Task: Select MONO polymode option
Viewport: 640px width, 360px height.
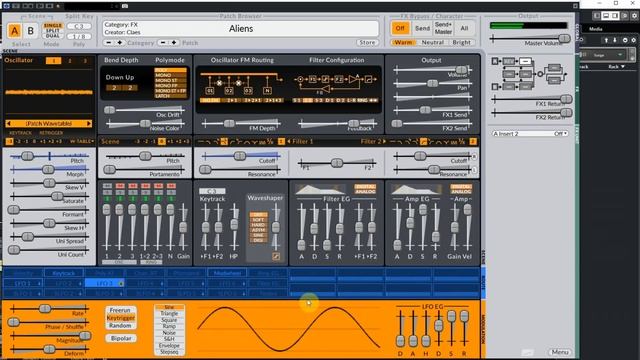Action: pos(171,75)
